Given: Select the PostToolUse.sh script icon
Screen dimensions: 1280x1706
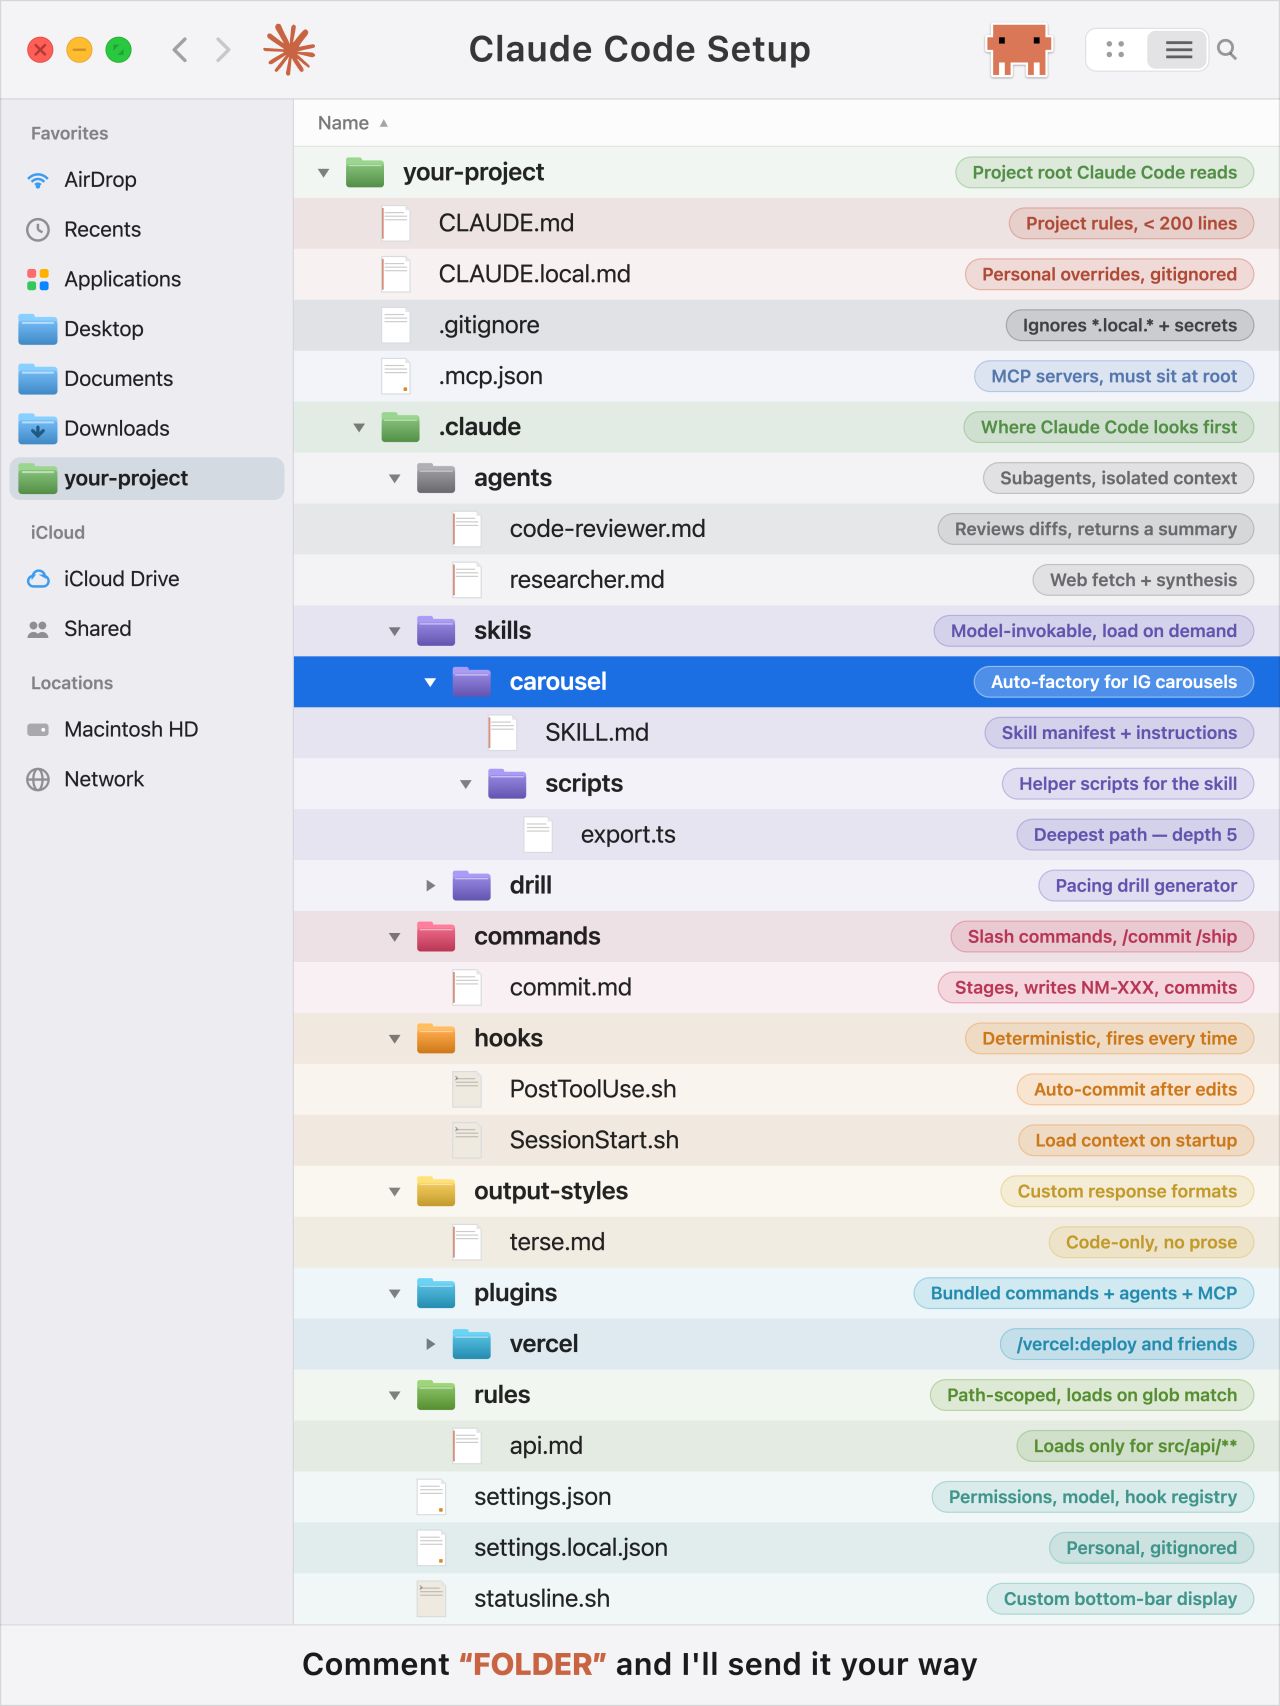Looking at the screenshot, I should [467, 1089].
